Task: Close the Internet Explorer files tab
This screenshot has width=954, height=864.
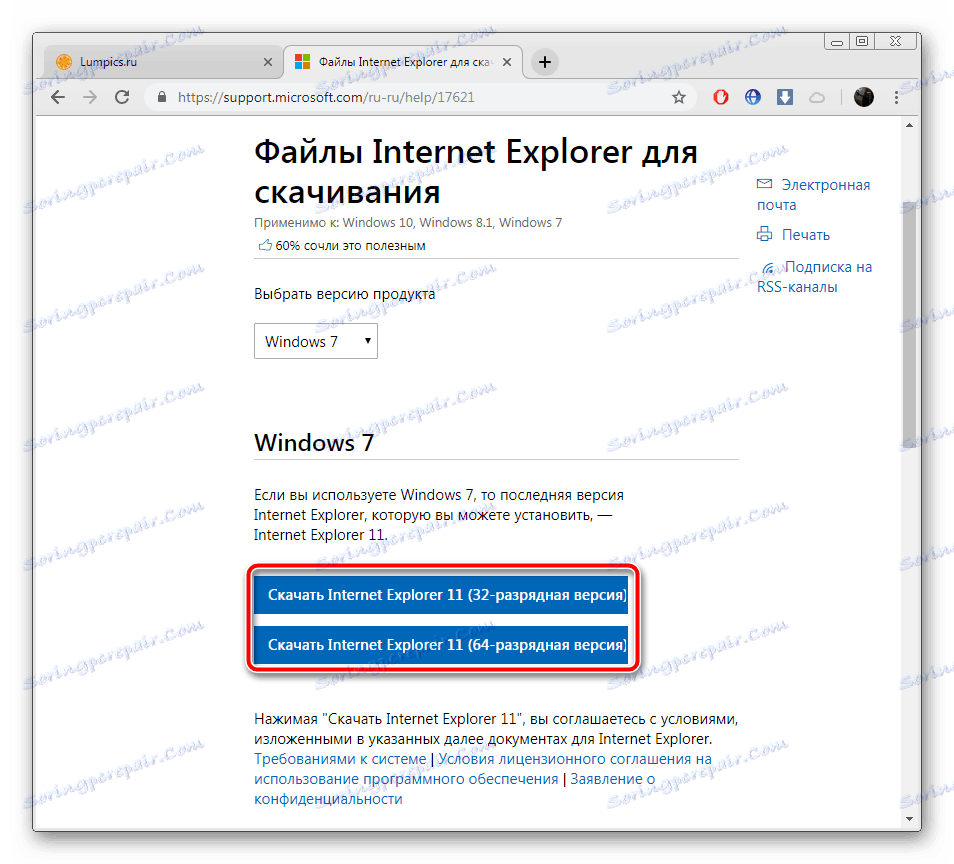Action: (507, 62)
